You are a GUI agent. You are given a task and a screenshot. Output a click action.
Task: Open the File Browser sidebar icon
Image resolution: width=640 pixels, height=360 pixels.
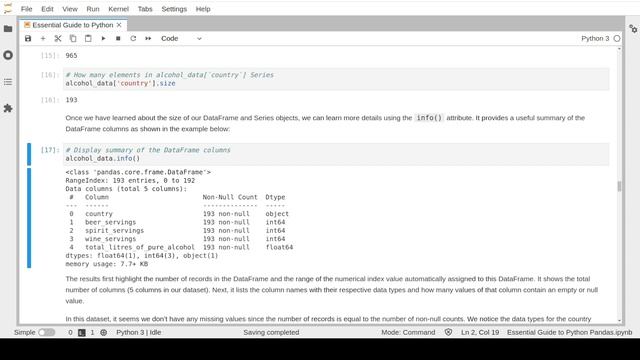[x=8, y=29]
